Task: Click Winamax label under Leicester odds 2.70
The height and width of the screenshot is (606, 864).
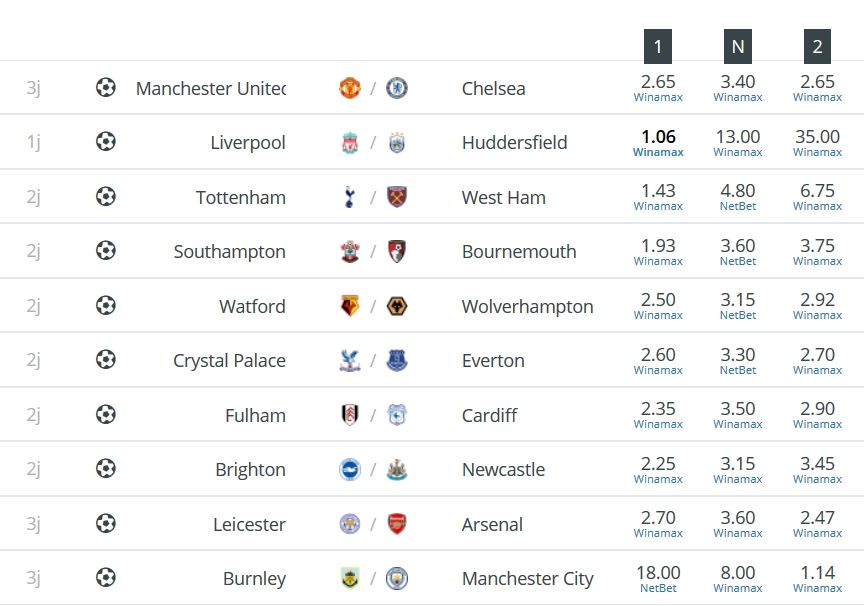Action: tap(658, 533)
